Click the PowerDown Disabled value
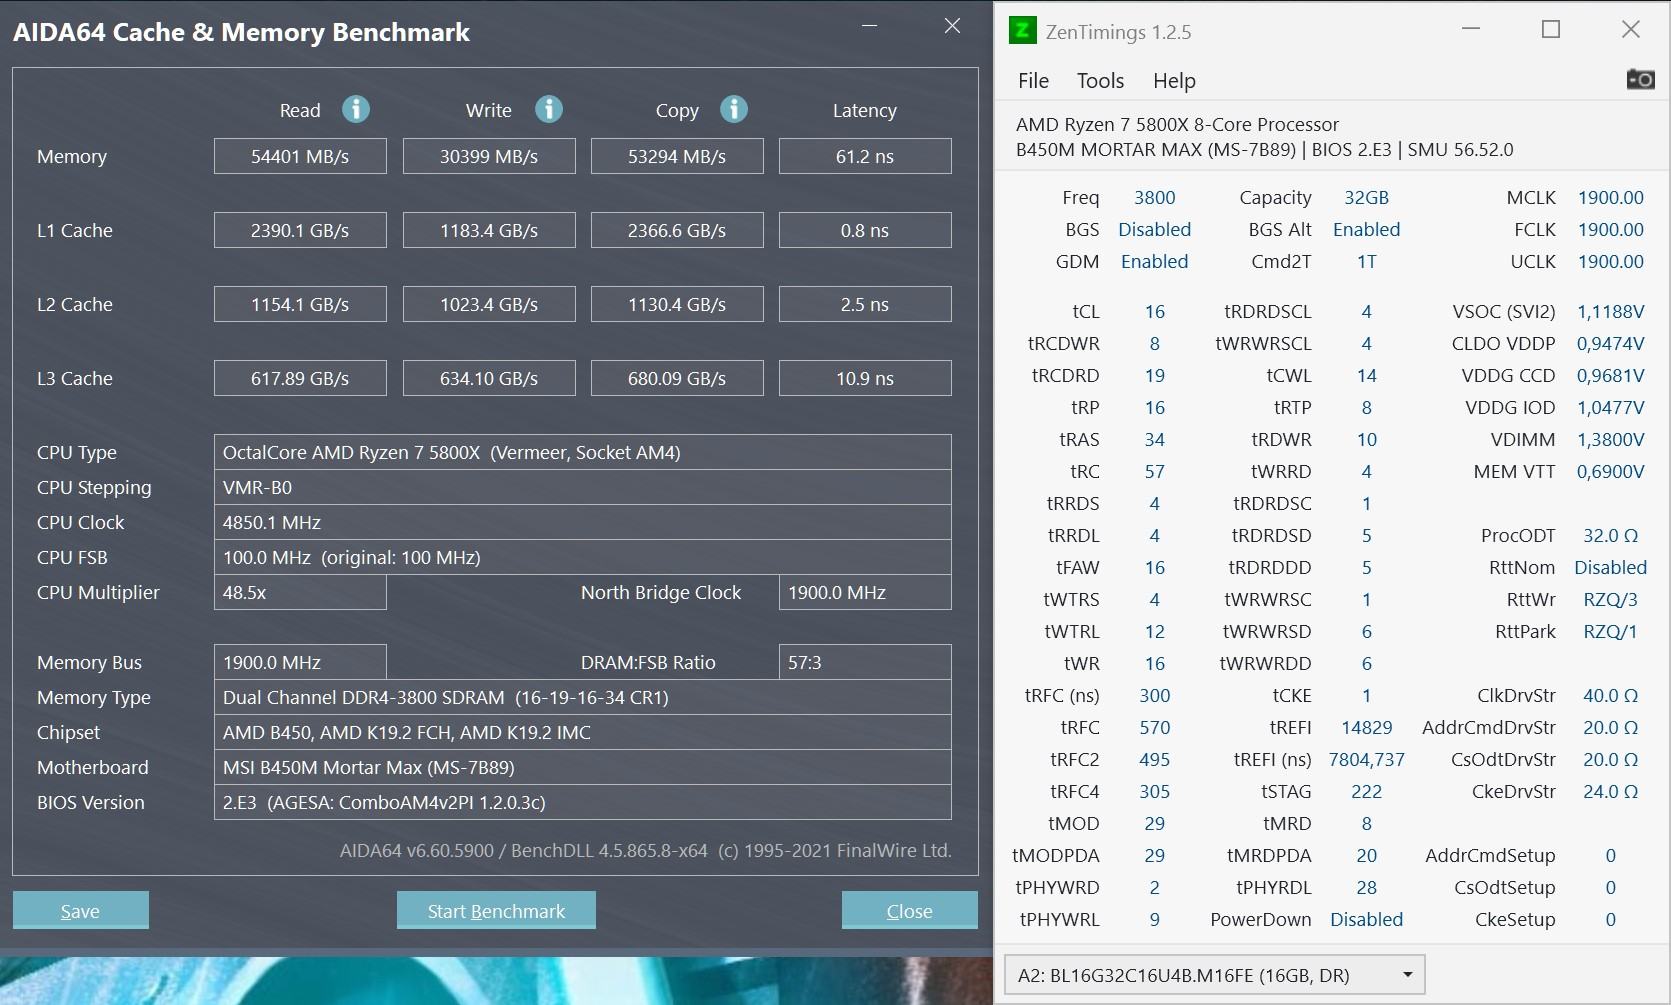This screenshot has height=1005, width=1671. tap(1366, 919)
